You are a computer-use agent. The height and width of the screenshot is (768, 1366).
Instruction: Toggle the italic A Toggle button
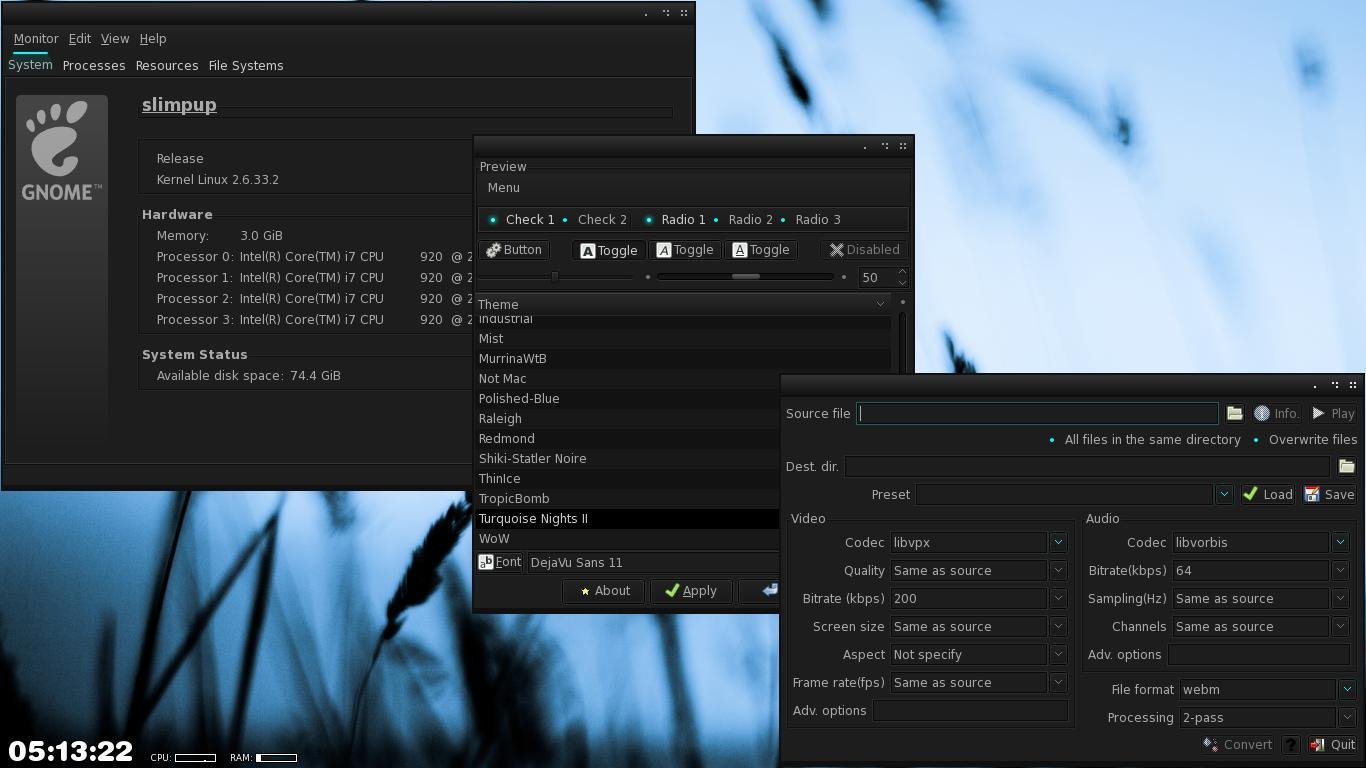pyautogui.click(x=684, y=250)
